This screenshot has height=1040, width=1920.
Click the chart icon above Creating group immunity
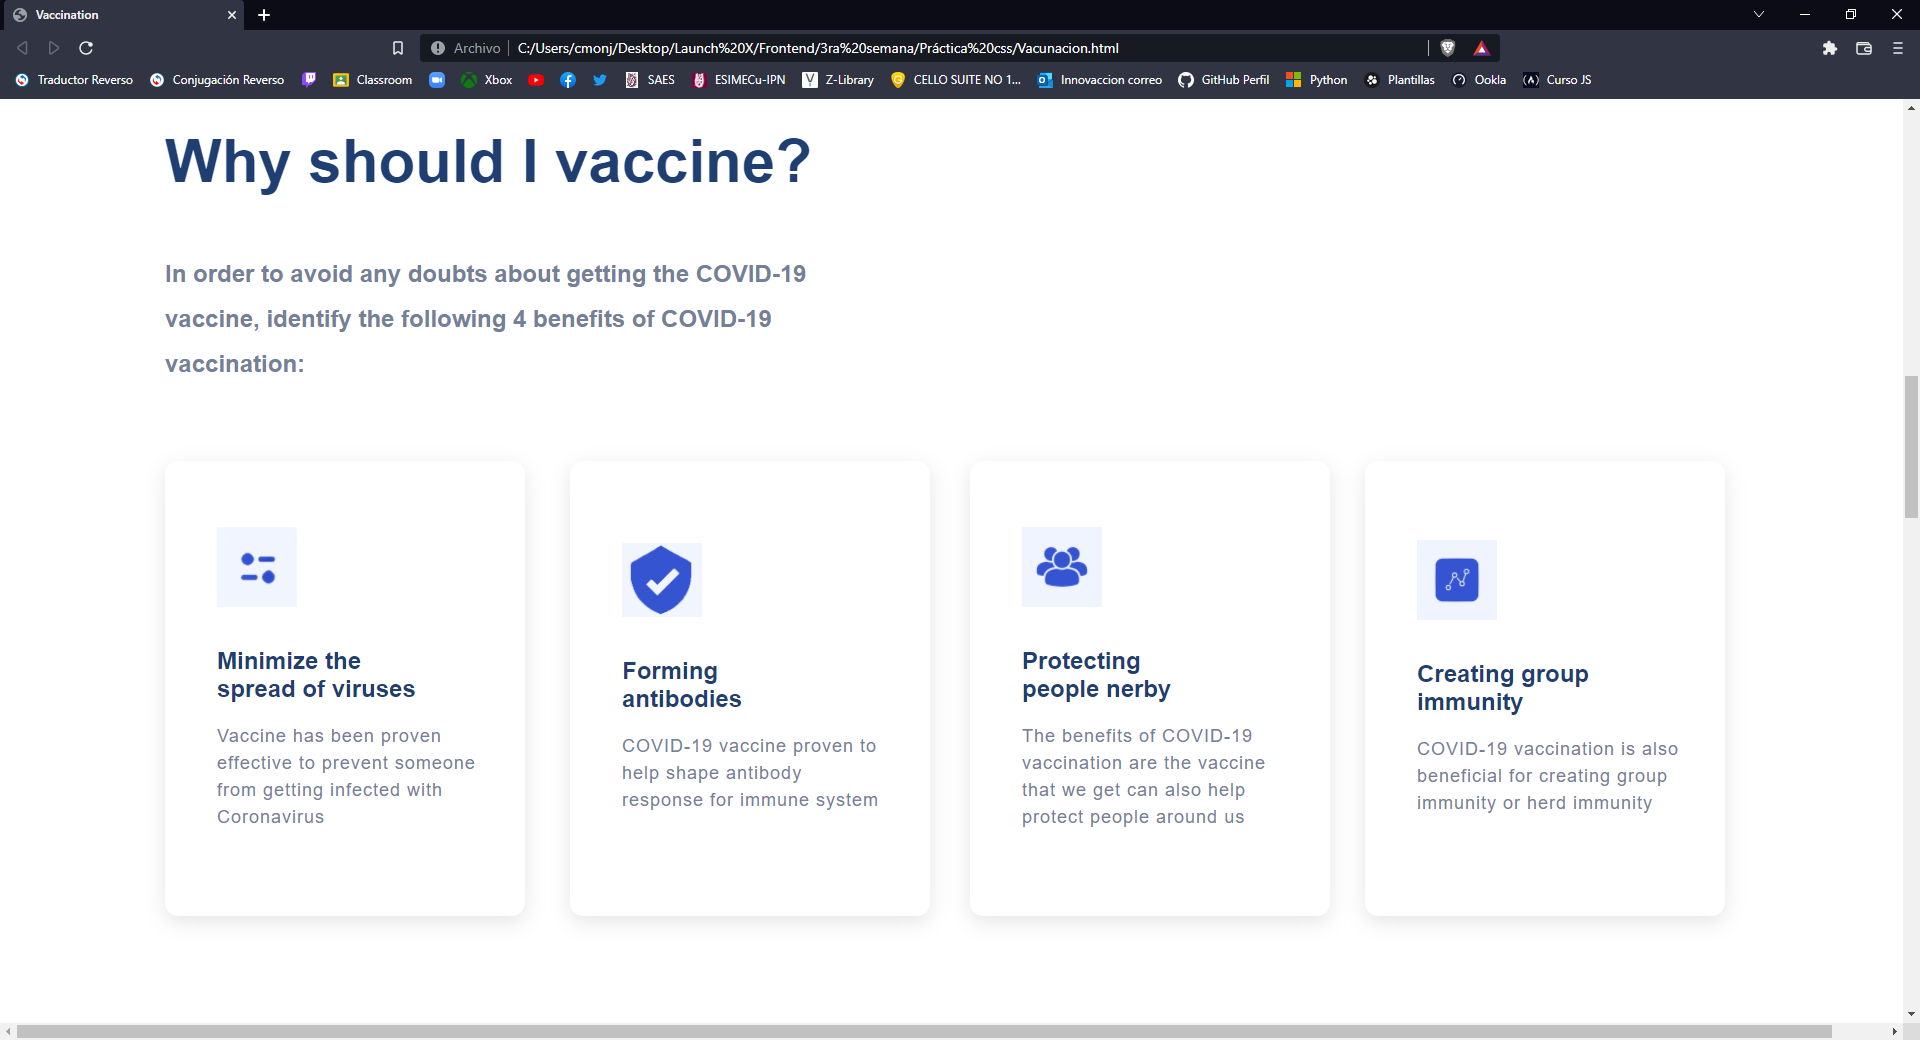point(1457,580)
